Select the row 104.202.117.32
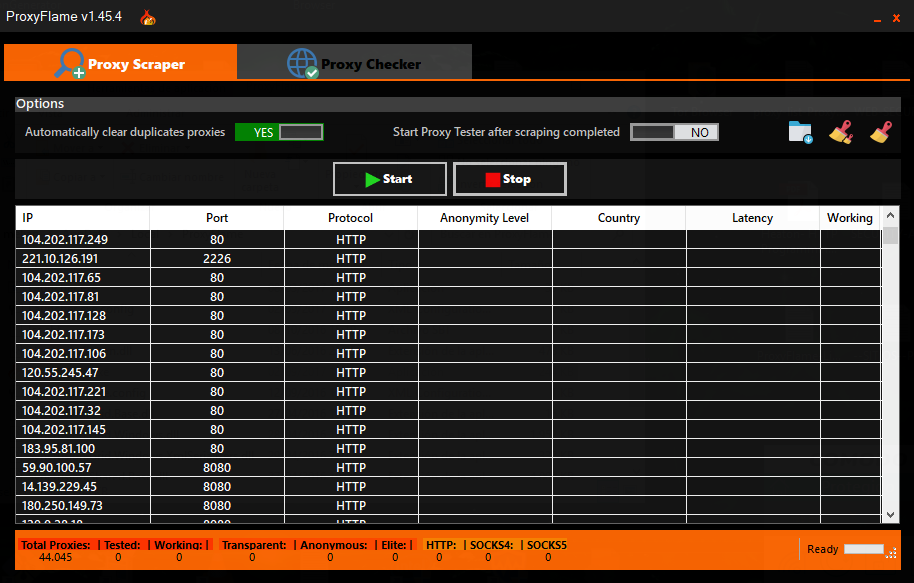914x583 pixels. click(x=448, y=410)
